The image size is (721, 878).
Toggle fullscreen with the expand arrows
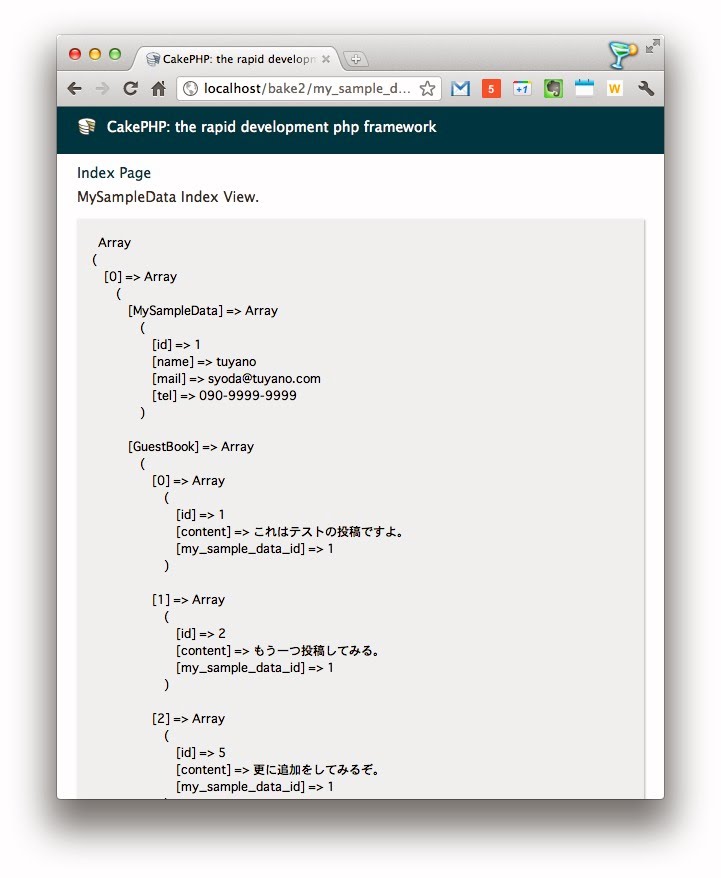pos(652,46)
